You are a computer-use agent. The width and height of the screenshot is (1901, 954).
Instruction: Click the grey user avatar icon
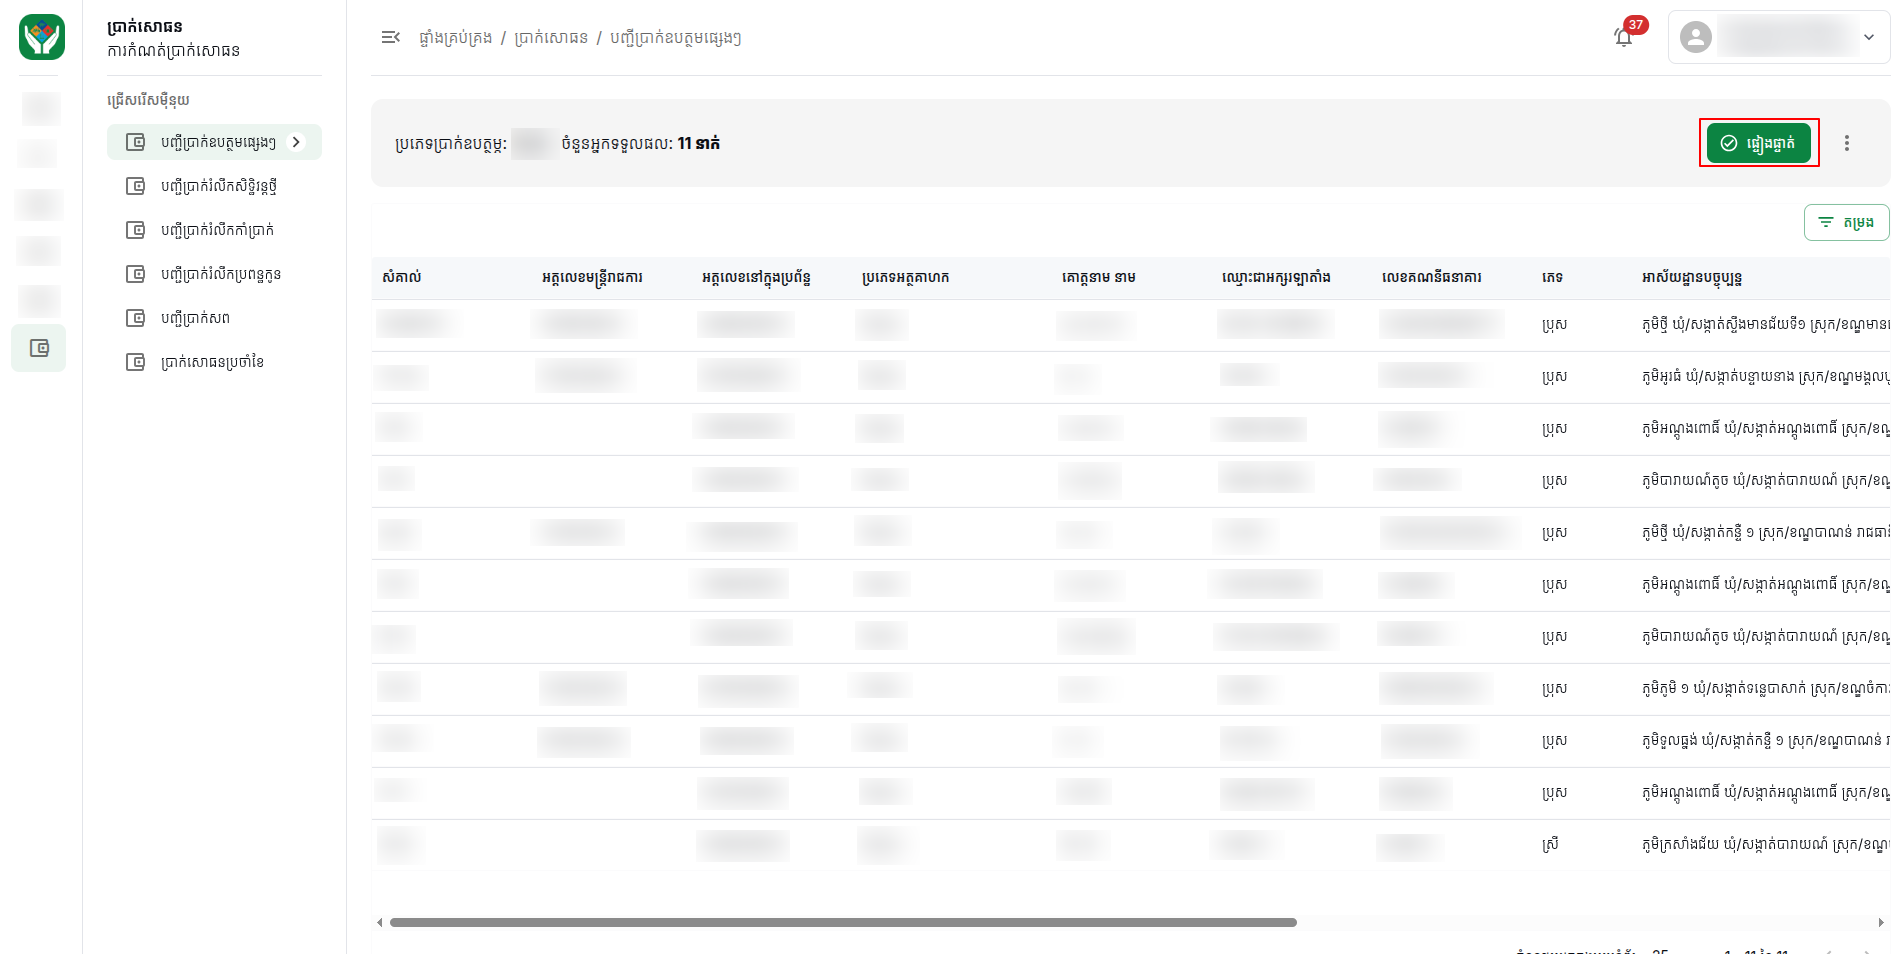click(1695, 37)
